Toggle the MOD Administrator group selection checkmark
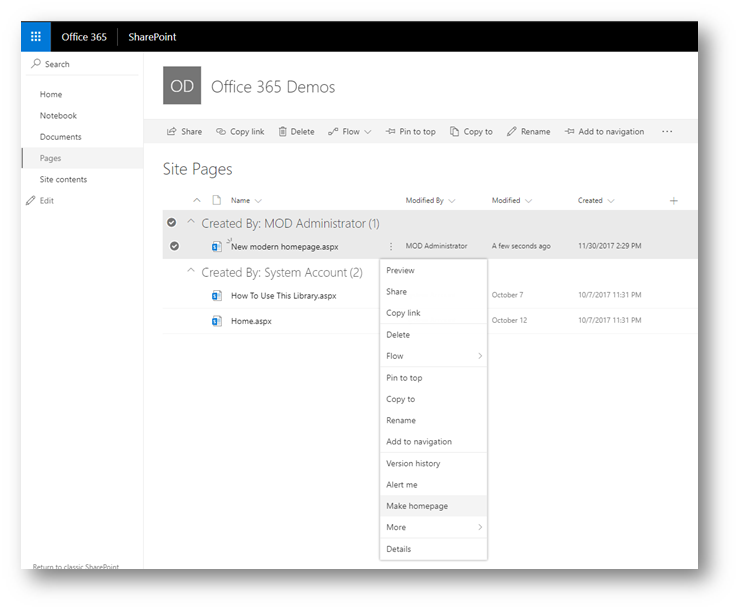 click(x=172, y=222)
